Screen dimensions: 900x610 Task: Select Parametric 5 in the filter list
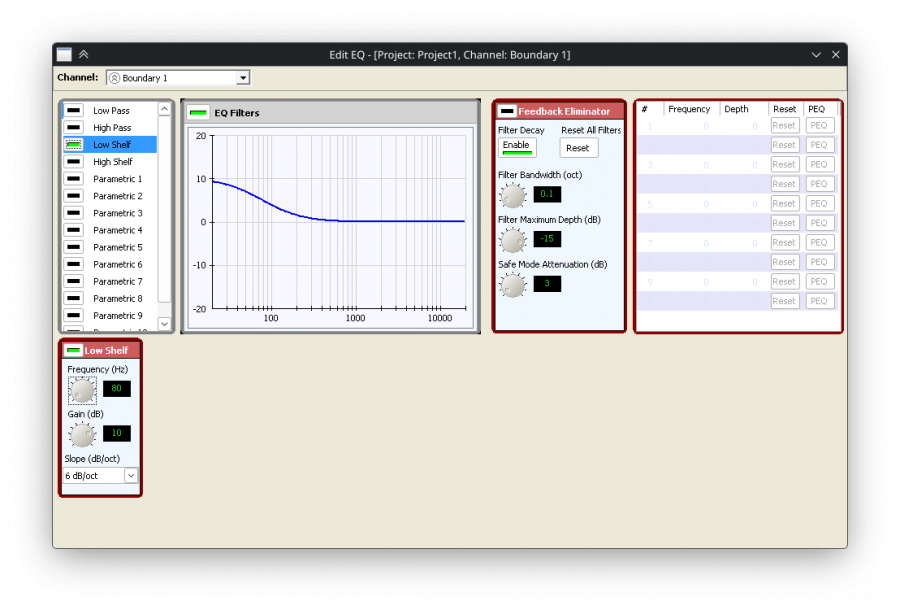[117, 248]
